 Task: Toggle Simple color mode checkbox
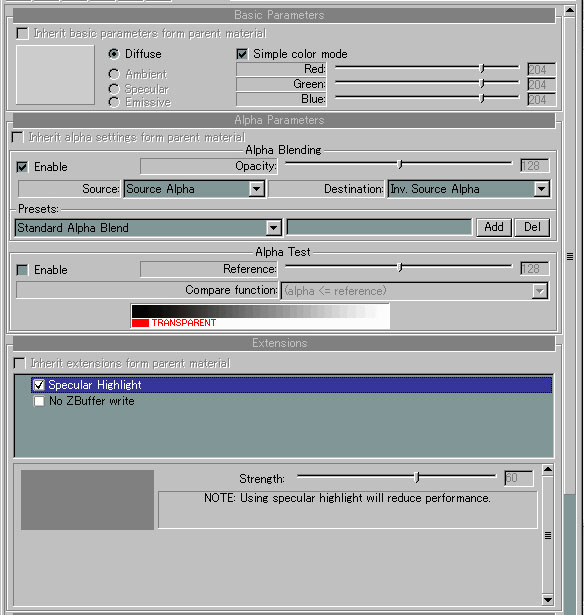242,54
